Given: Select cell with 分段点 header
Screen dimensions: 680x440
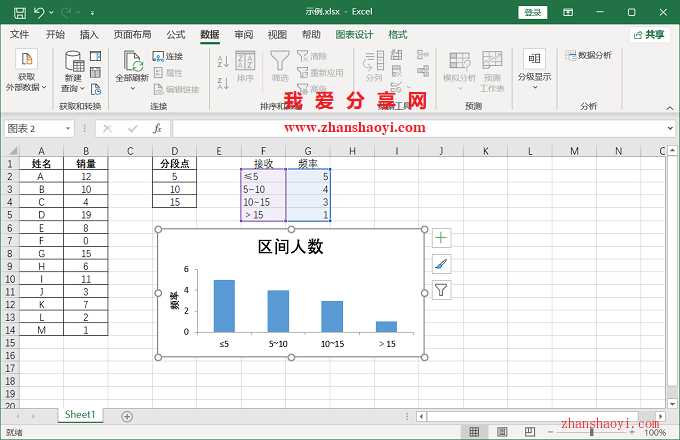Looking at the screenshot, I should pos(174,164).
